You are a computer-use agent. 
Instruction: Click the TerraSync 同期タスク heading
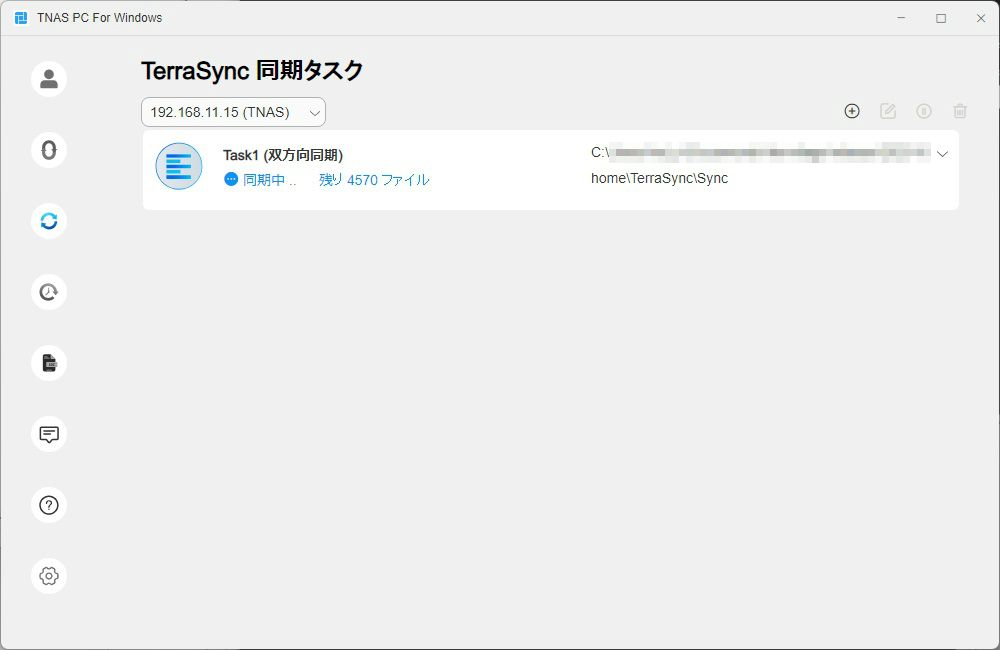252,70
